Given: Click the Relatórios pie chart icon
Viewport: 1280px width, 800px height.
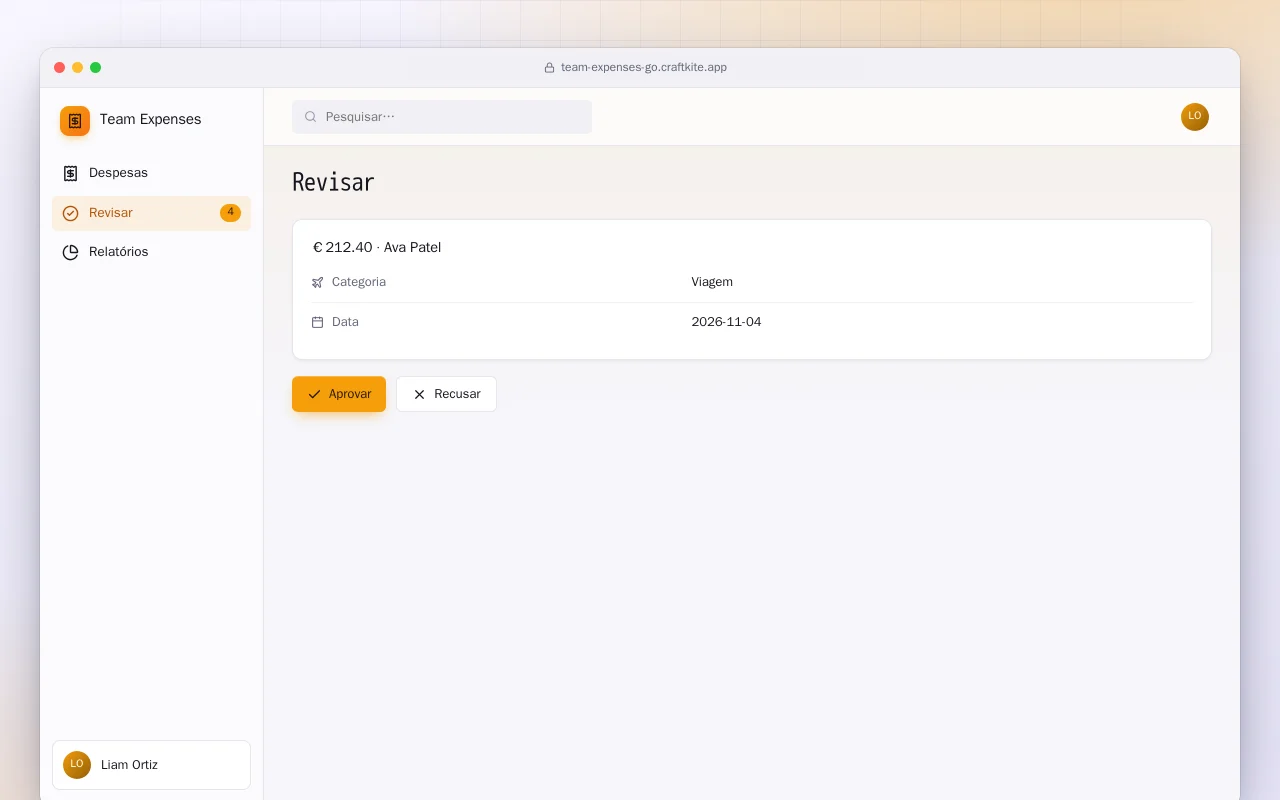Looking at the screenshot, I should 70,252.
